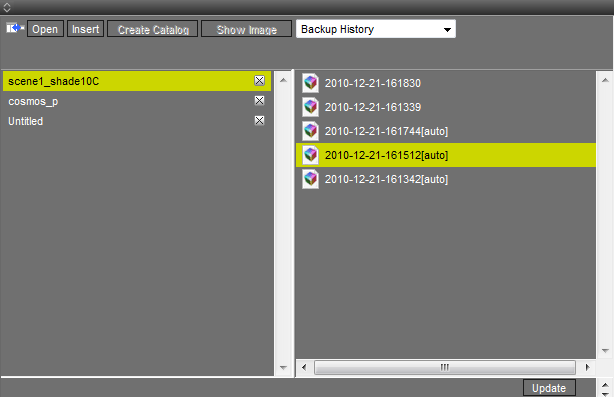Viewport: 614px width, 397px height.
Task: Click the left arrow of the horizontal scrollbar
Action: [x=304, y=367]
